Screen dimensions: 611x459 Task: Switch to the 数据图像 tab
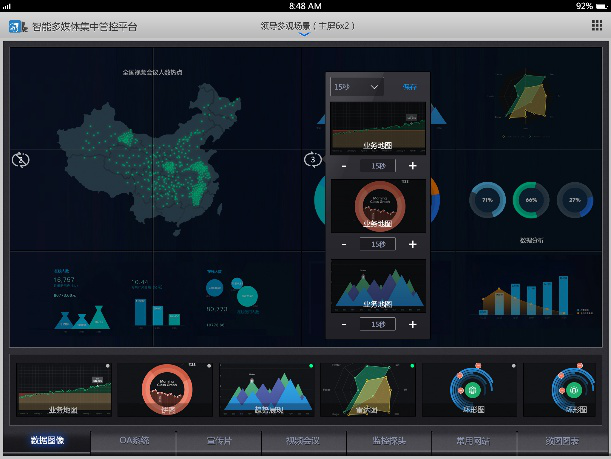[x=46, y=441]
